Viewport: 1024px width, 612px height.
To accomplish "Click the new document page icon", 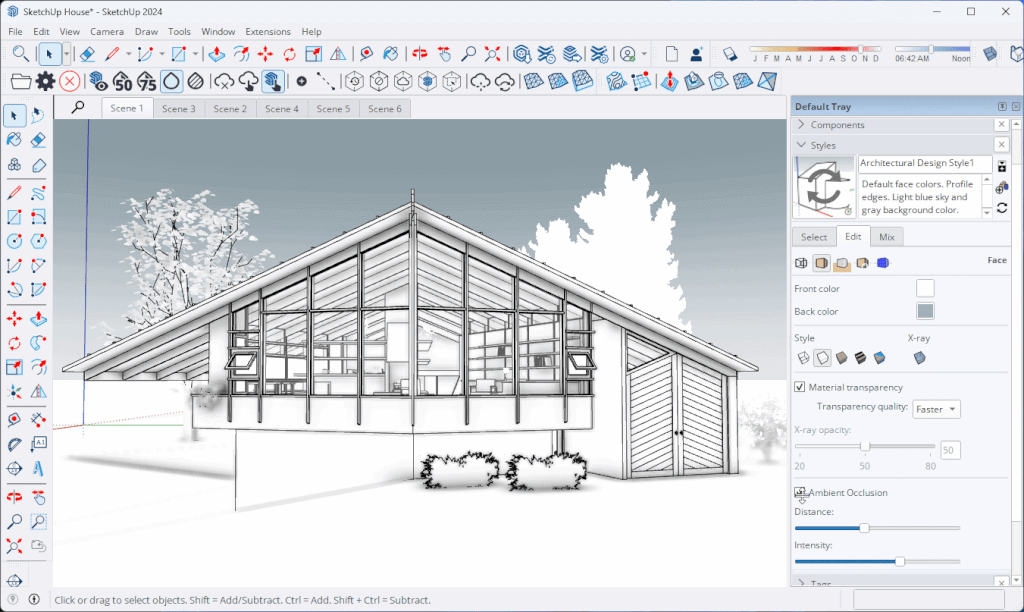I will click(x=671, y=54).
